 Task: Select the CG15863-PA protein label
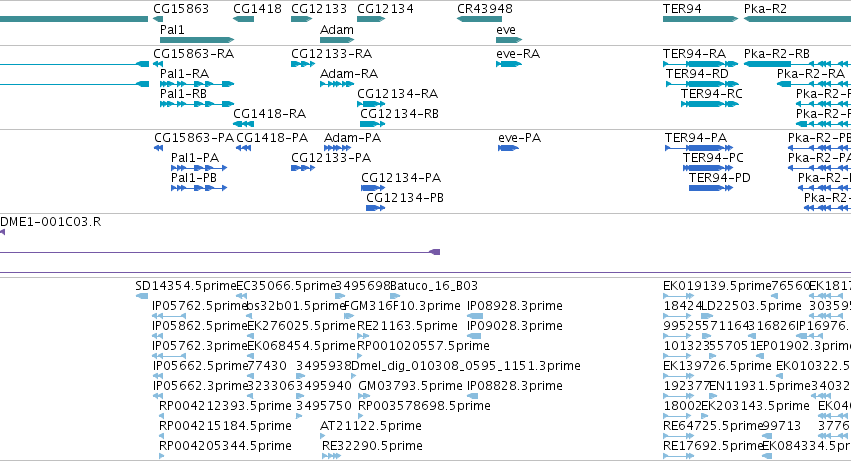coord(194,138)
